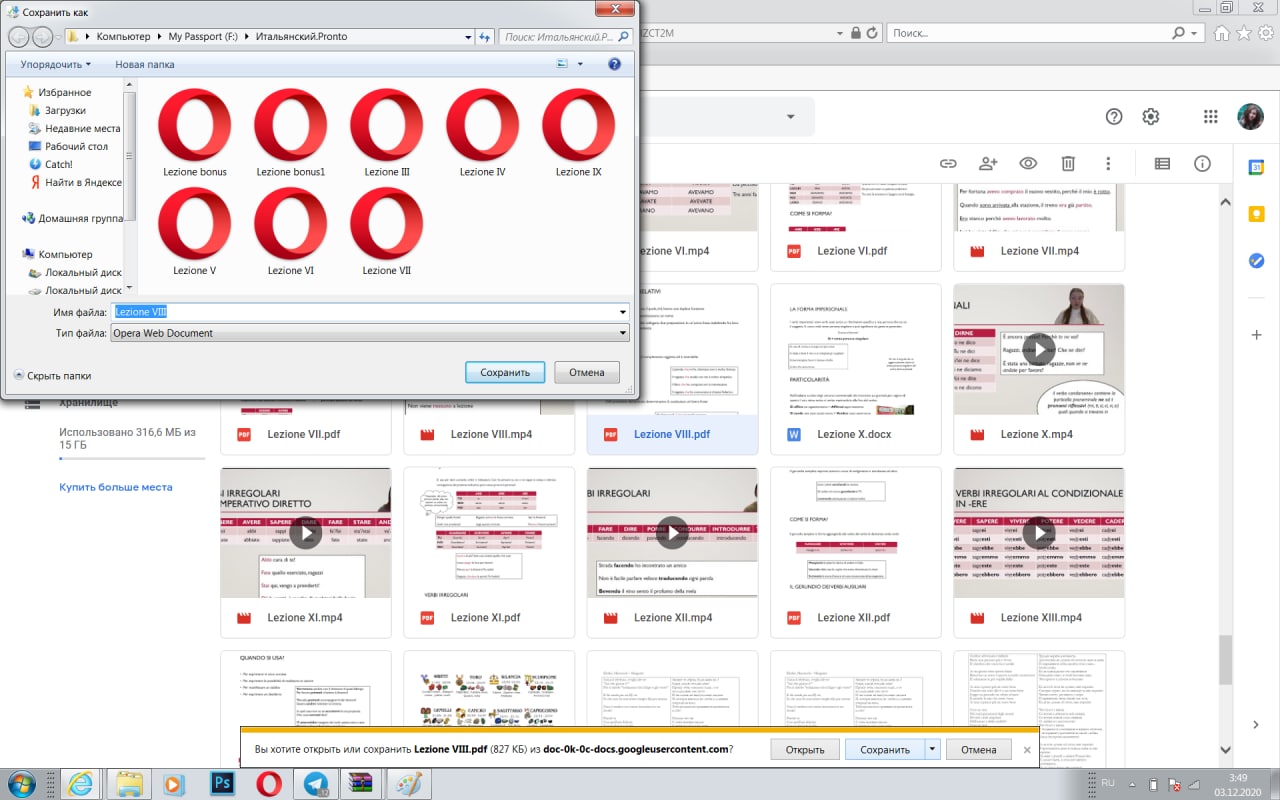The height and width of the screenshot is (800, 1280).
Task: Open Google Tasks side panel icon
Action: click(x=1257, y=260)
